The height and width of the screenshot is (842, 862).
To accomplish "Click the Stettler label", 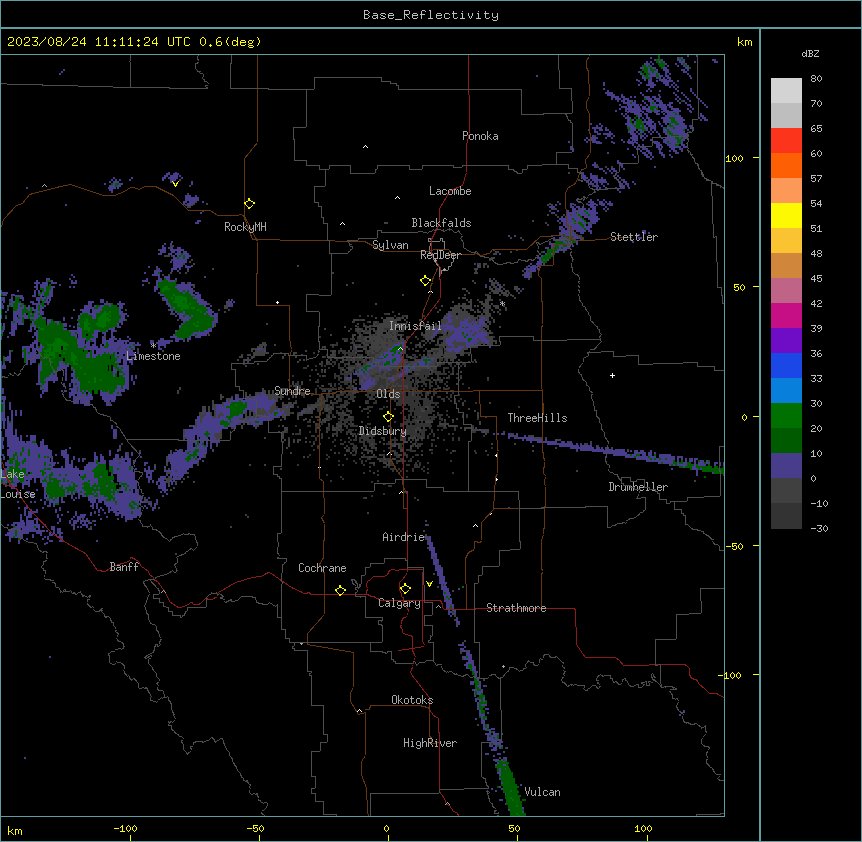I will [634, 237].
